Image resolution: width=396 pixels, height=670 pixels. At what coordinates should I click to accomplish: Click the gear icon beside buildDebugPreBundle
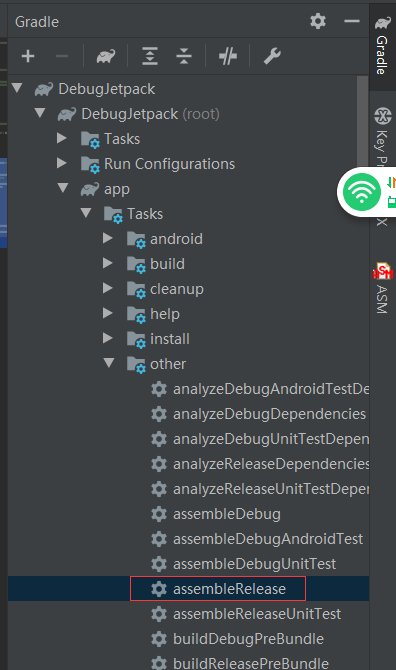(x=158, y=639)
